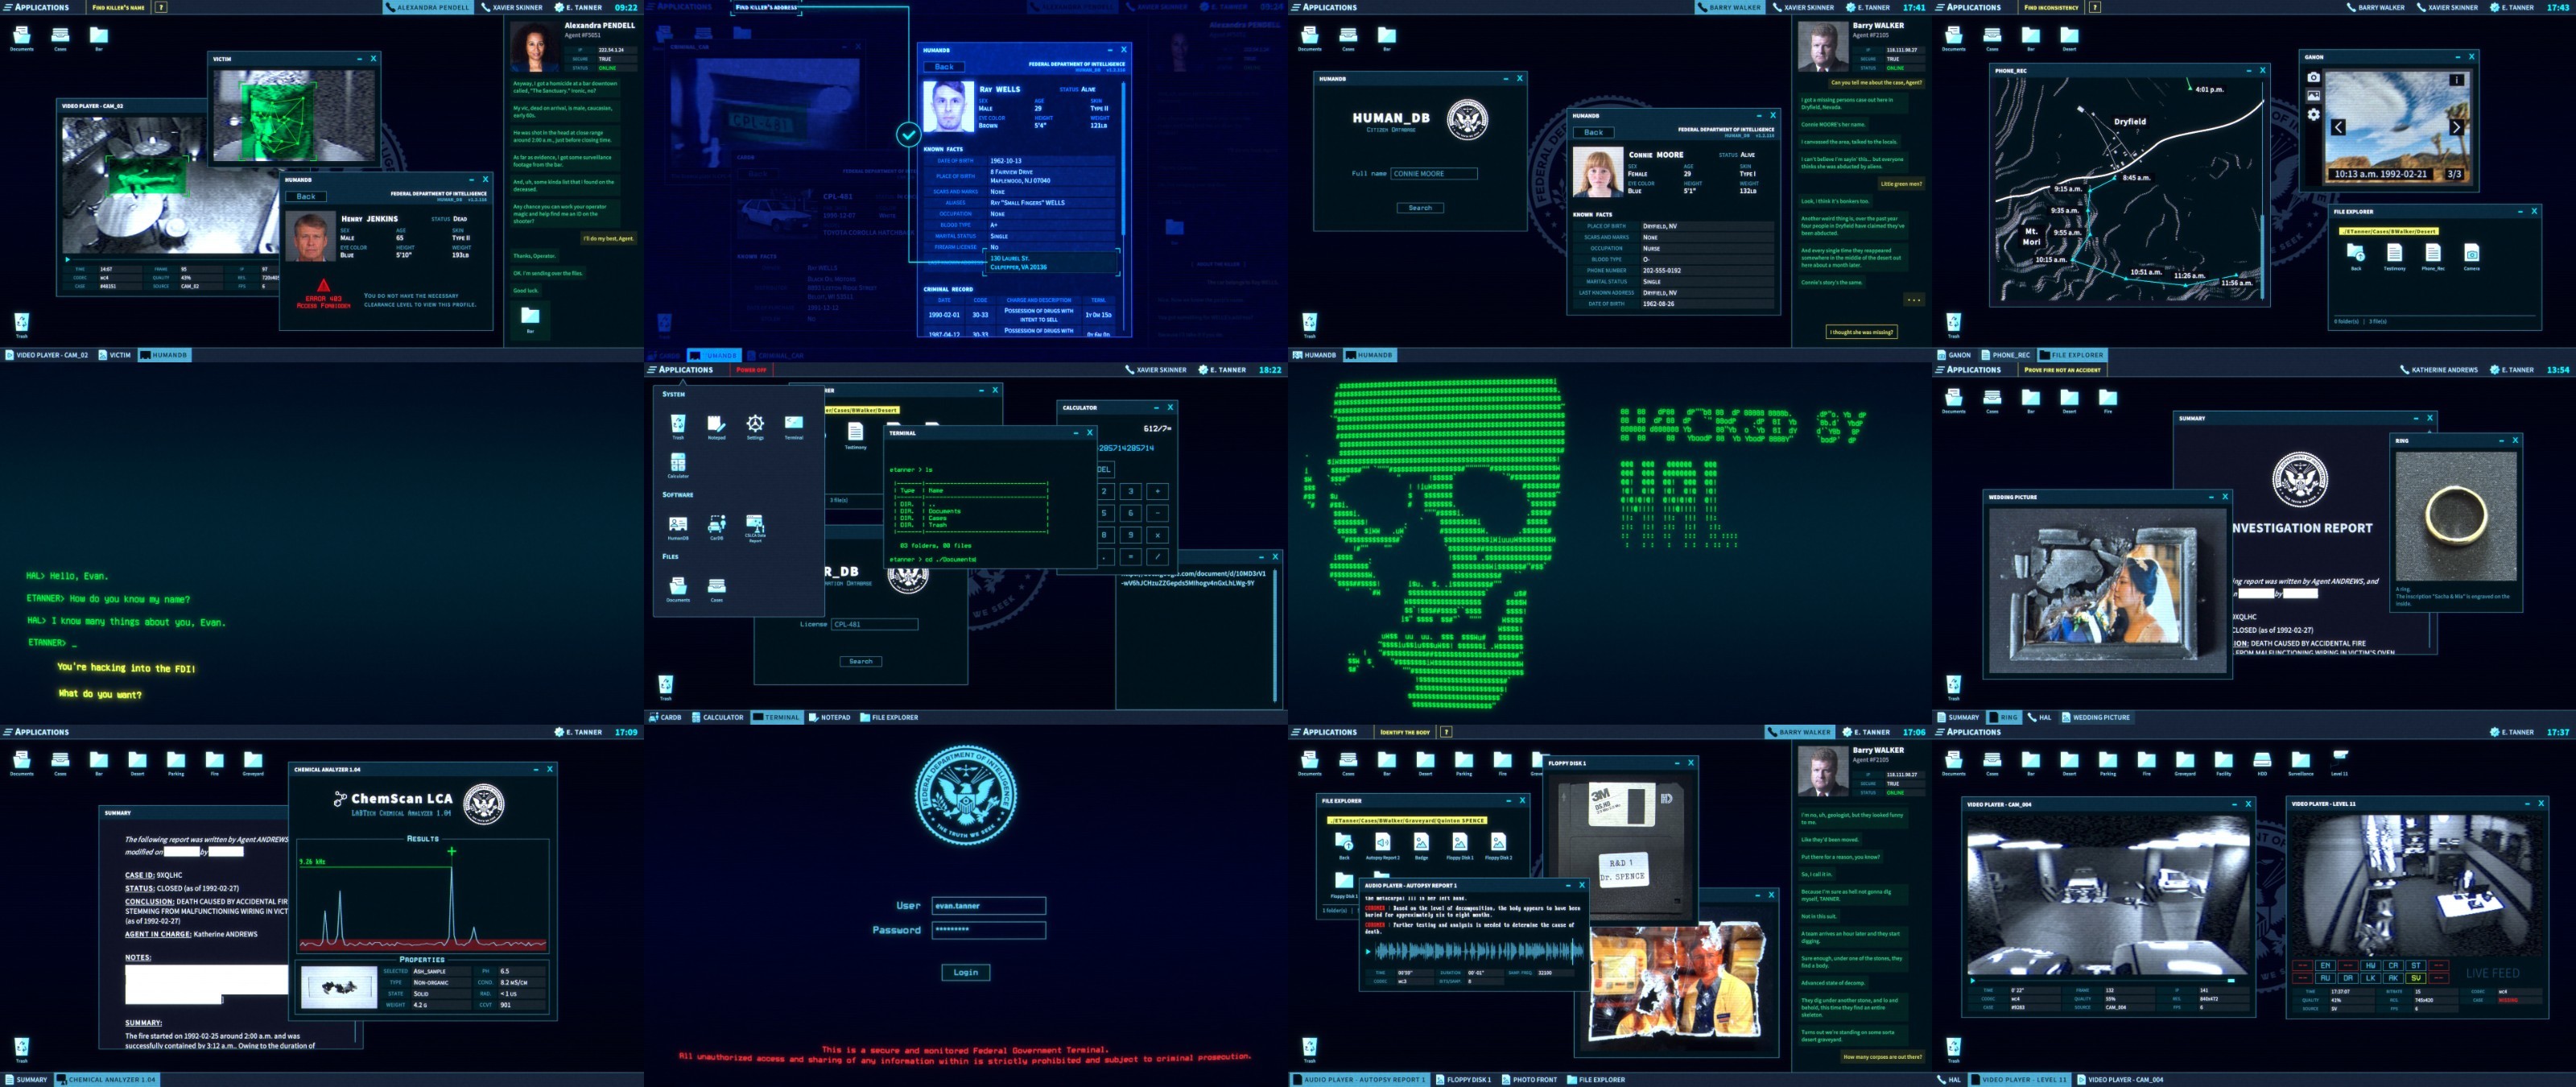The height and width of the screenshot is (1087, 2576).
Task: Open the HDD desktop icon
Action: 2262,763
